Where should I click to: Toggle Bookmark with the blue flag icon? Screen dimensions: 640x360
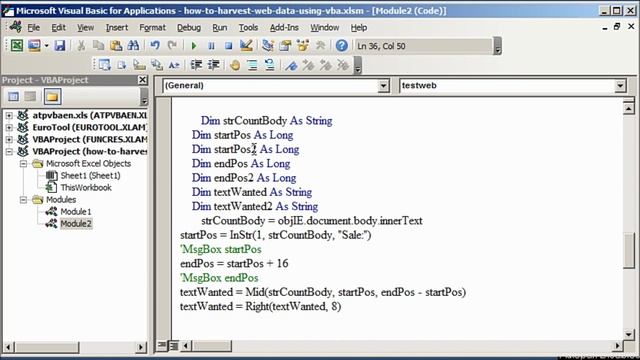point(291,64)
